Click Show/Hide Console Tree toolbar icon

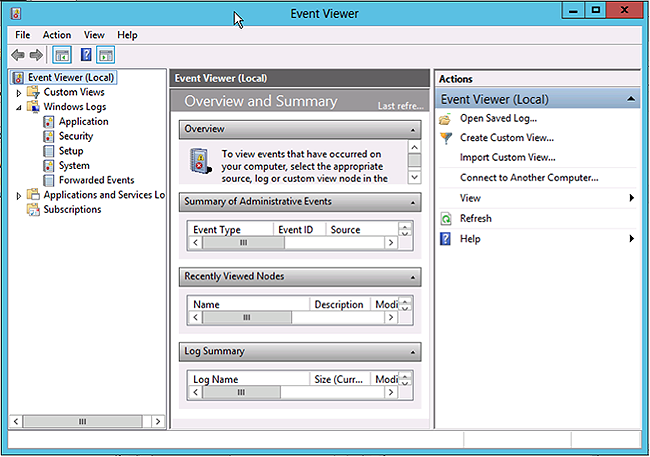(62, 55)
